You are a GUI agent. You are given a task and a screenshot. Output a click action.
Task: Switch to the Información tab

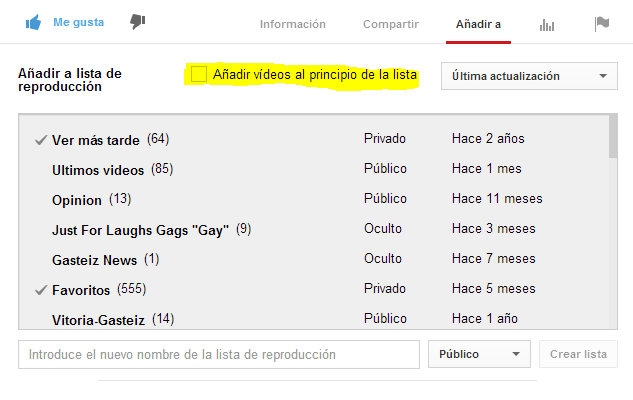click(293, 24)
